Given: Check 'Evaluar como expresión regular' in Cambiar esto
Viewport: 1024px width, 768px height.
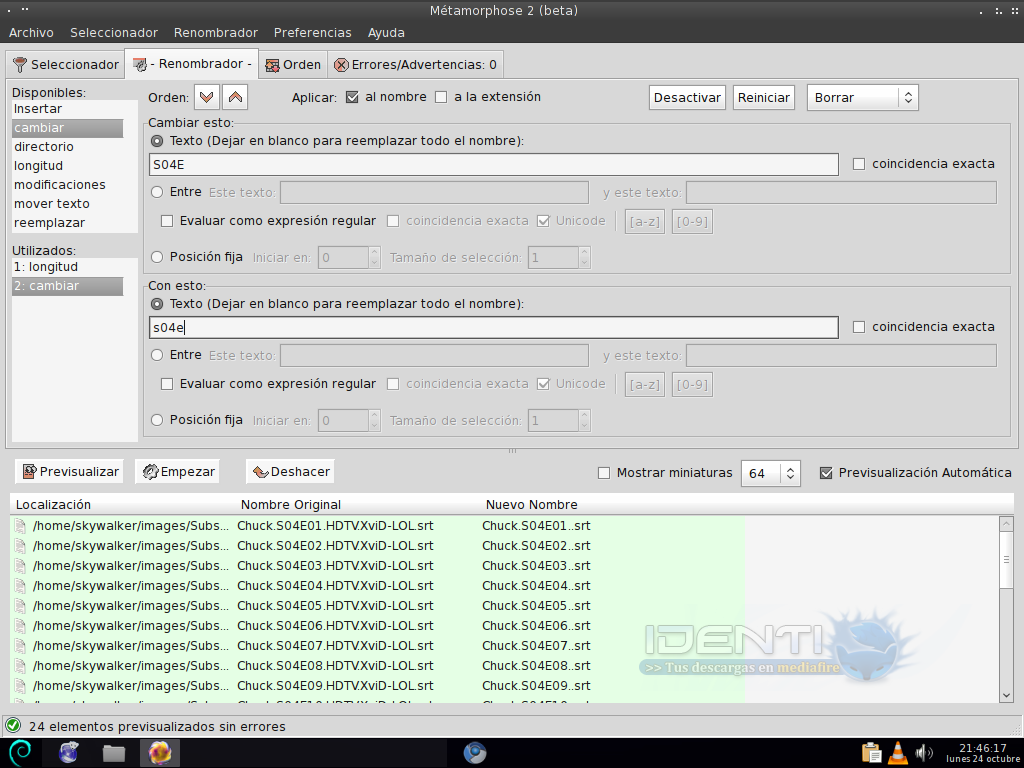Looking at the screenshot, I should (x=167, y=221).
